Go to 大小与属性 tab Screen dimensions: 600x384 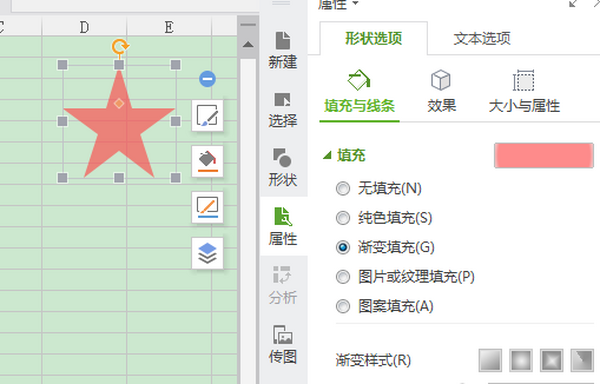(x=524, y=91)
